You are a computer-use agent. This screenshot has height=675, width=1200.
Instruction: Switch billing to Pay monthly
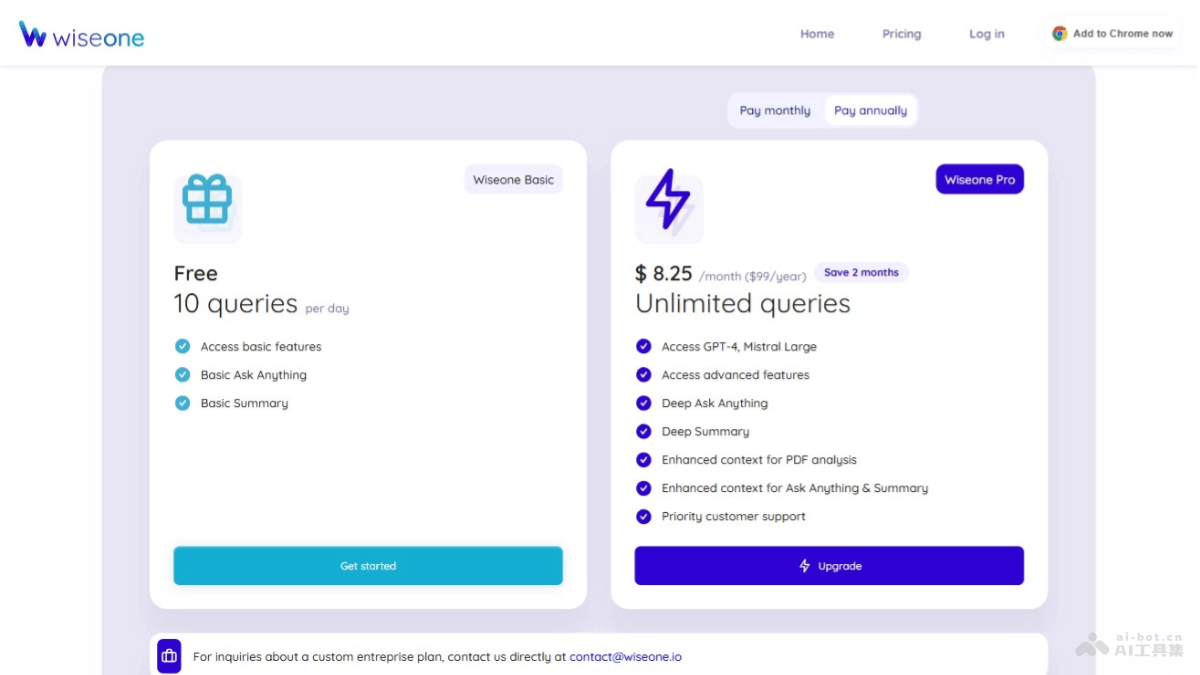click(775, 111)
